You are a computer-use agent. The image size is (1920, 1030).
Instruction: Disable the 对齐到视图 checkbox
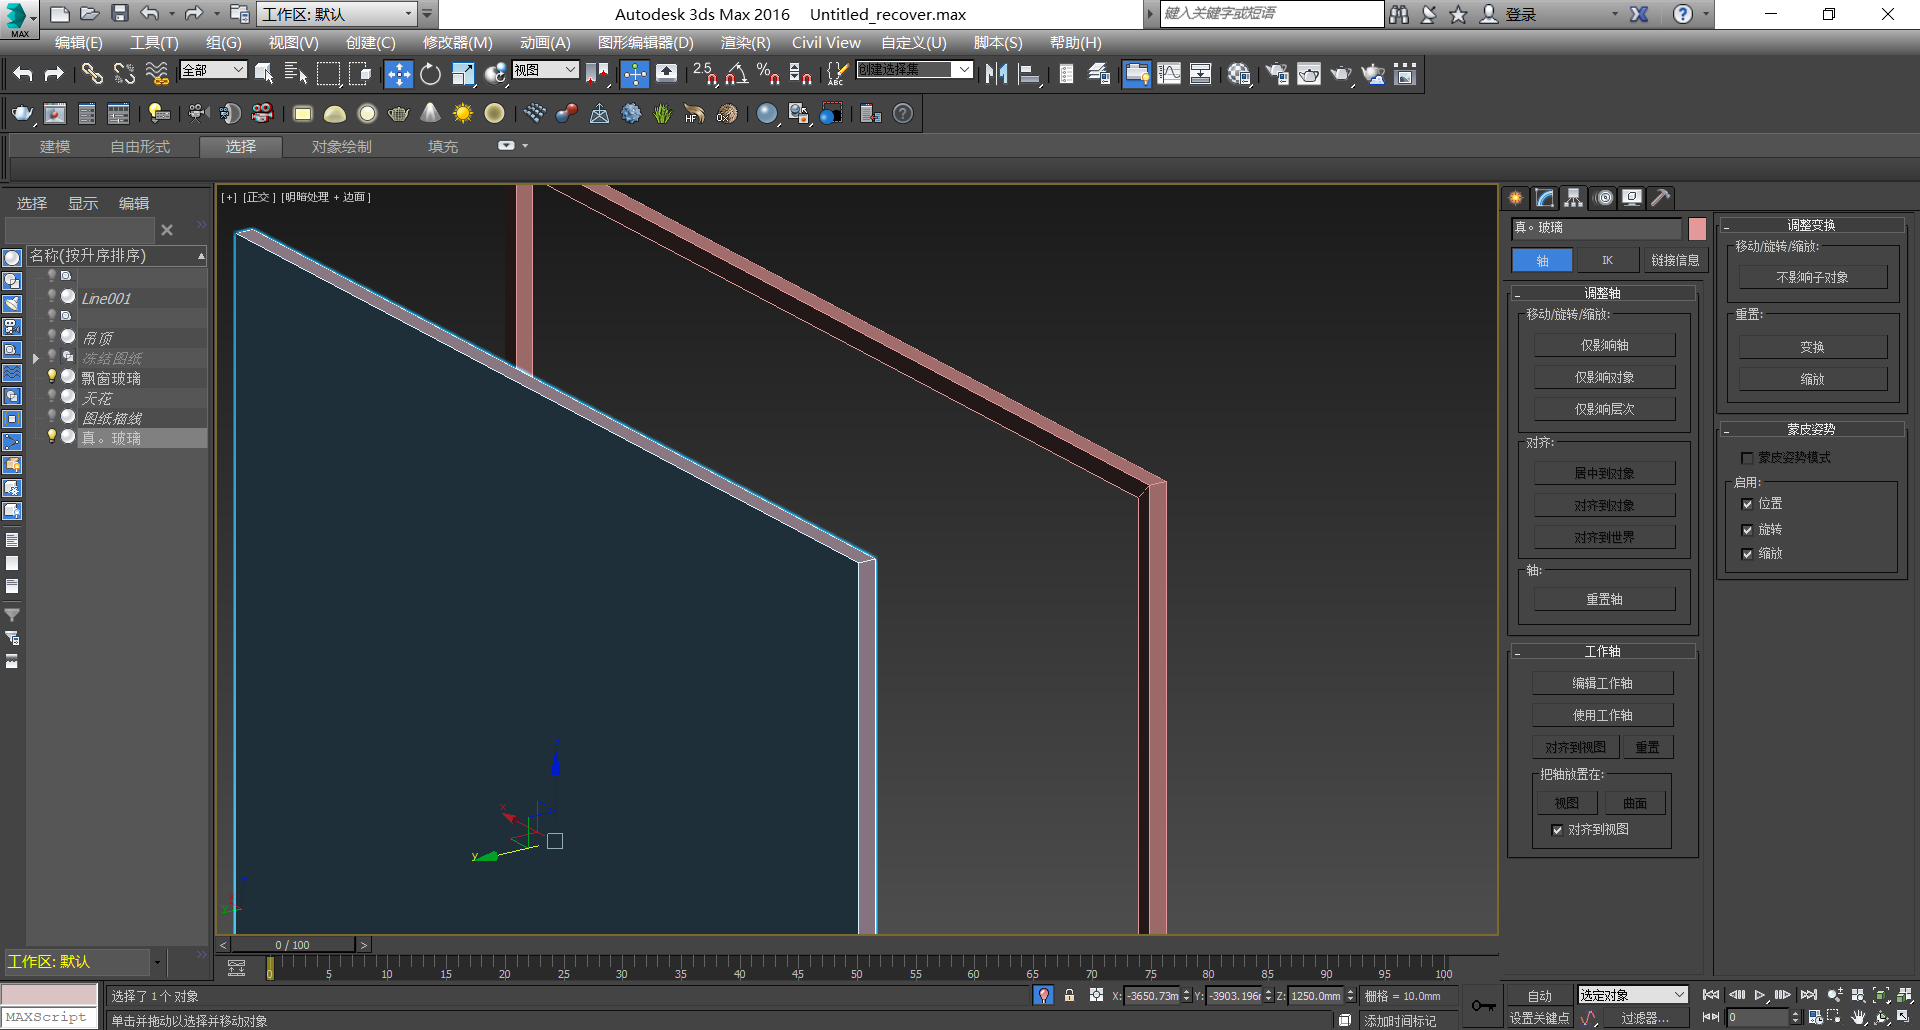(x=1557, y=829)
